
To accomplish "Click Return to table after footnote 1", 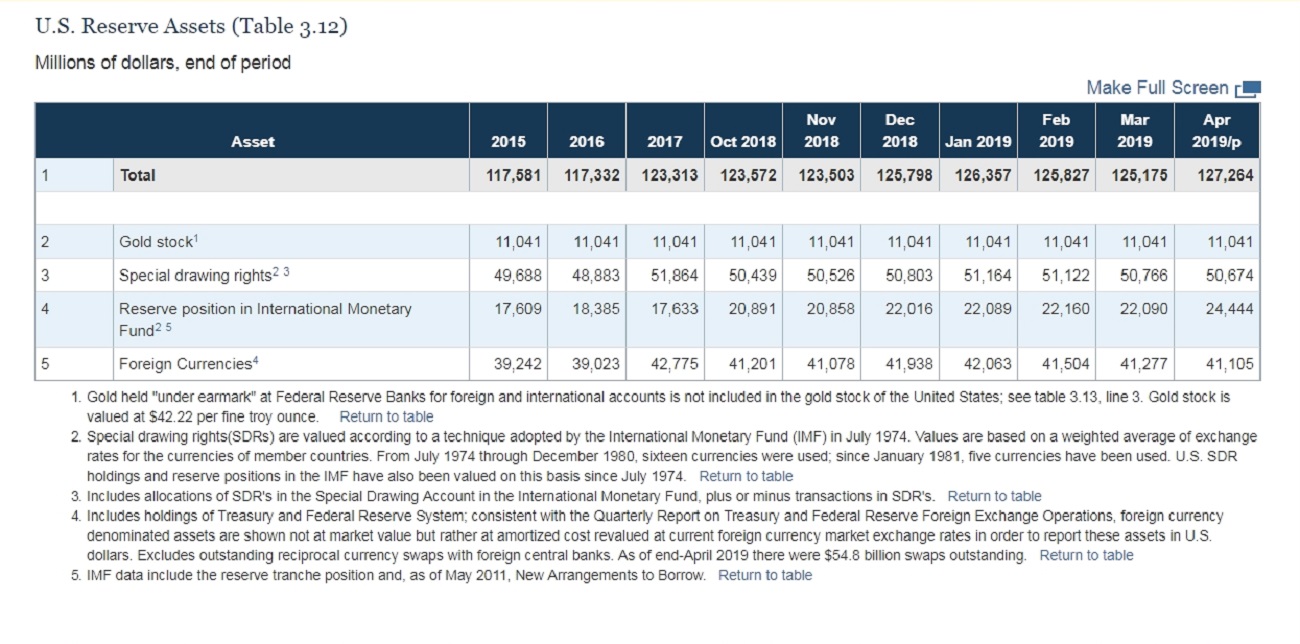I will [x=386, y=416].
